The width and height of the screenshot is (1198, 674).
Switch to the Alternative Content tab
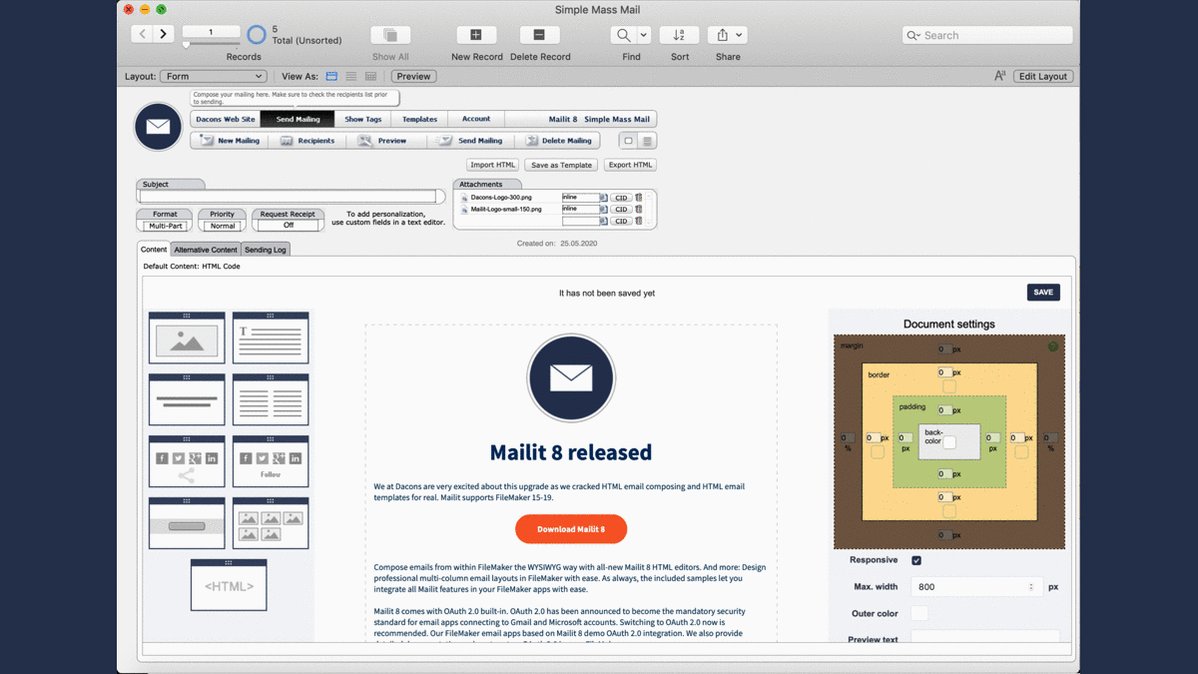(206, 250)
